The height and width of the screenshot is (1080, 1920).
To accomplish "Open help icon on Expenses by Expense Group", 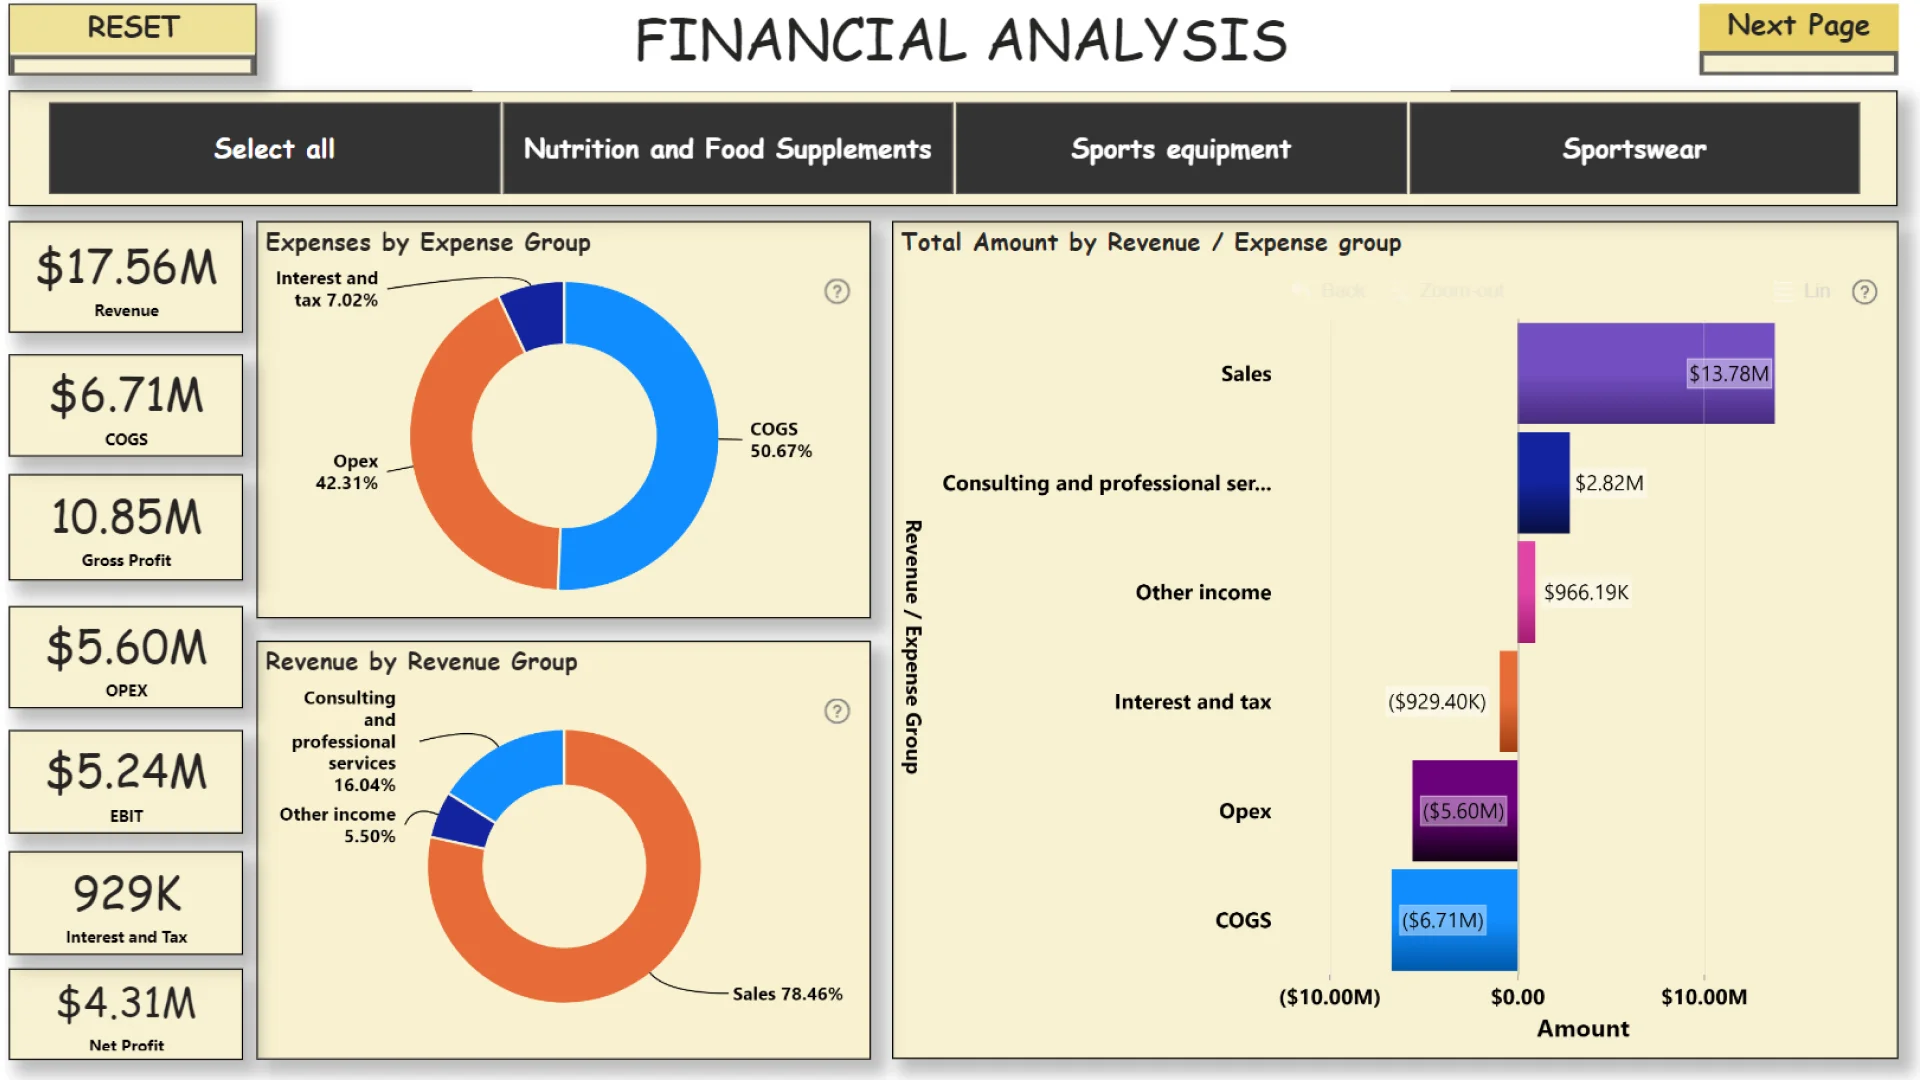I will click(837, 291).
